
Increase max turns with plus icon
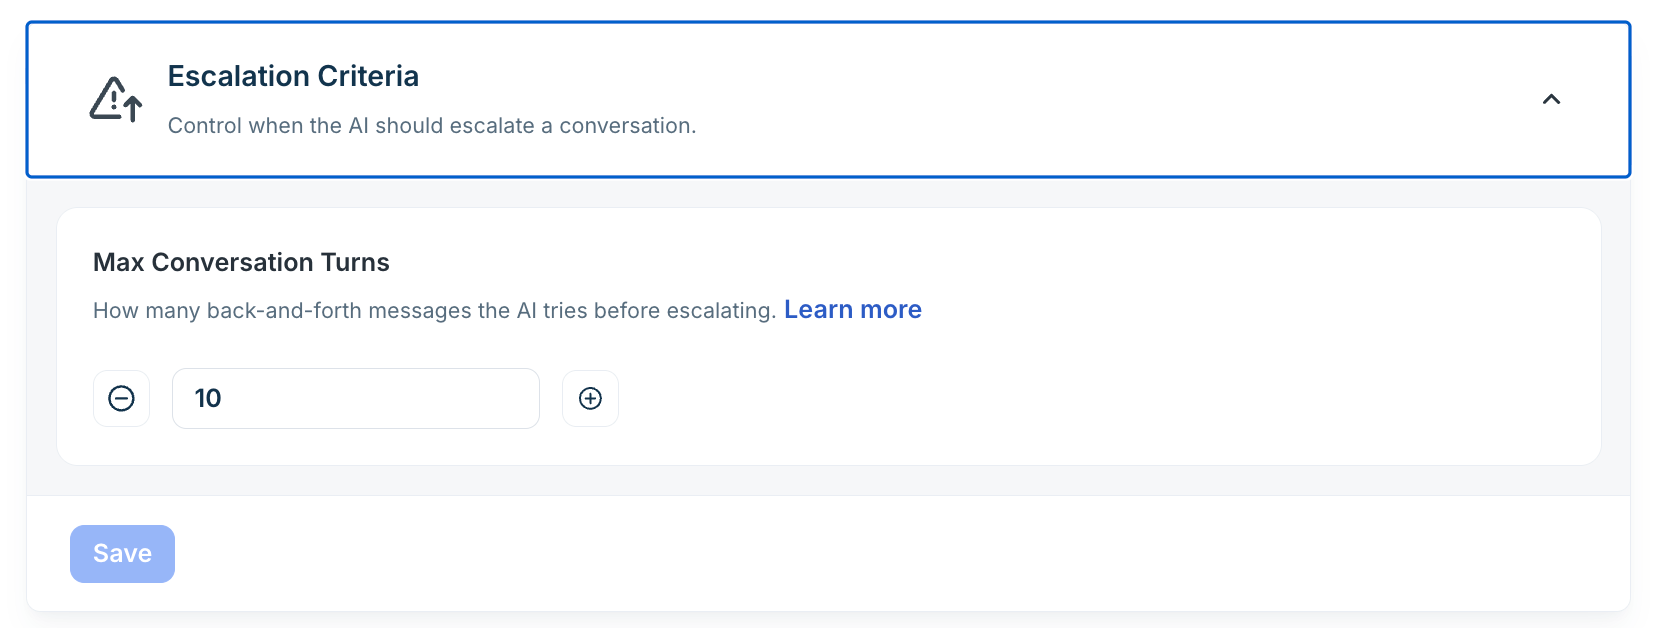click(x=590, y=399)
